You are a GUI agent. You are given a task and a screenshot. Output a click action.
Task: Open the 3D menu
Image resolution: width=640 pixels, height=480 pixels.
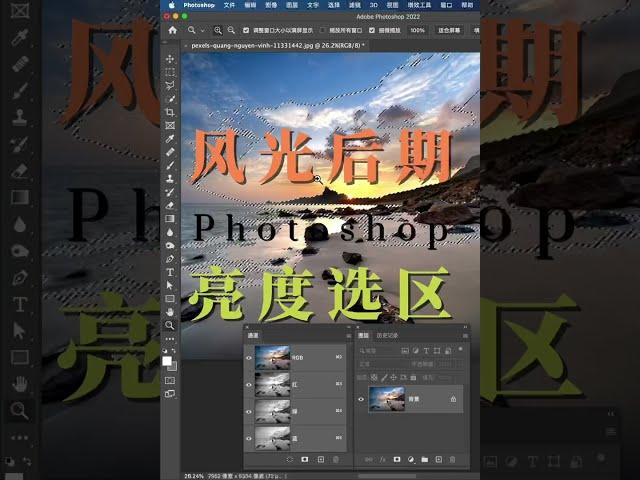click(373, 5)
